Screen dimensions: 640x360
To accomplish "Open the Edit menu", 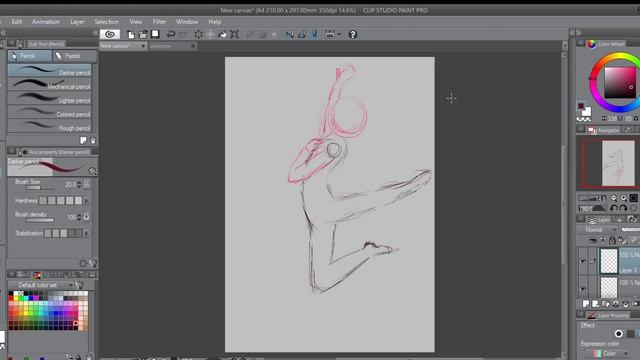I will point(17,22).
